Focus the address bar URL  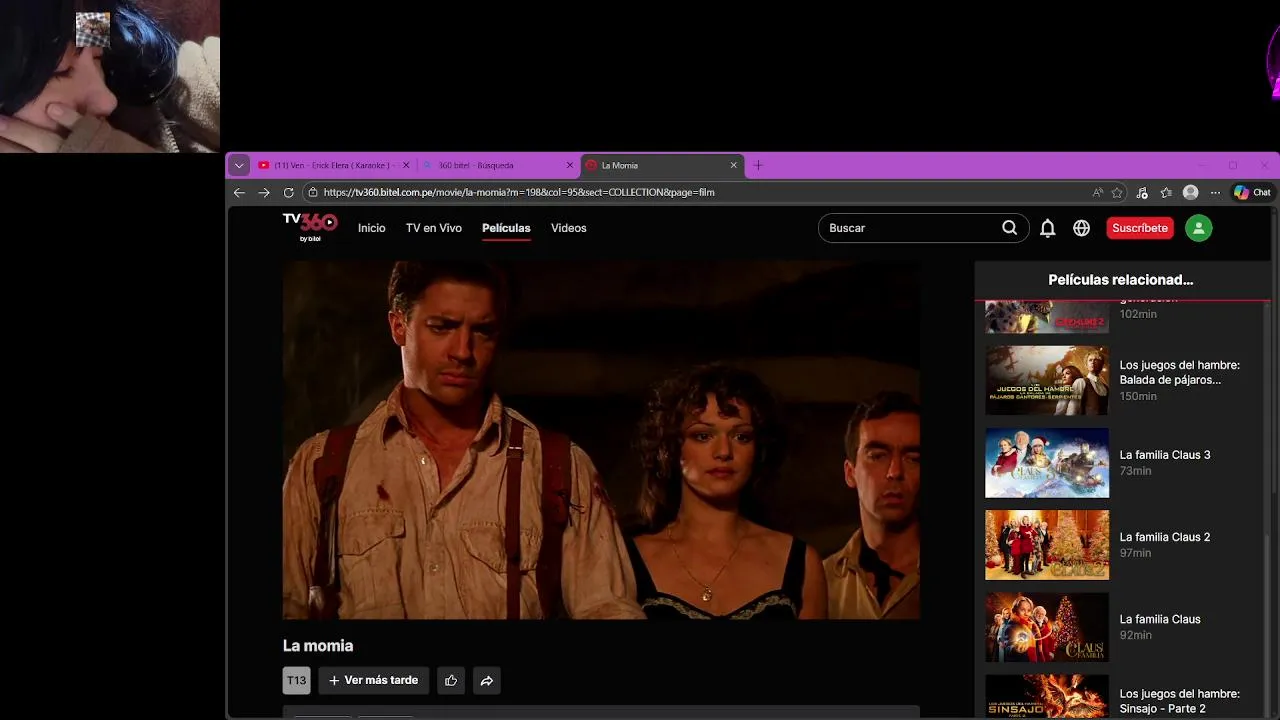(519, 192)
